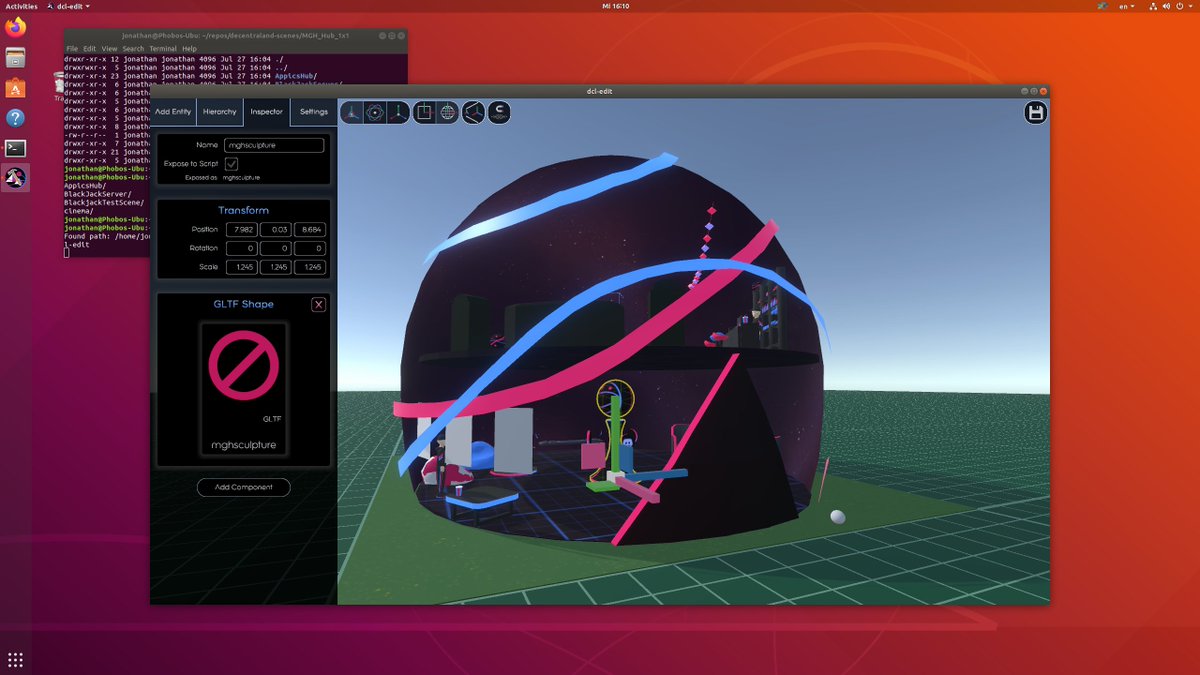Open Firefox from the Ubuntu dock
The height and width of the screenshot is (675, 1200).
click(x=15, y=27)
